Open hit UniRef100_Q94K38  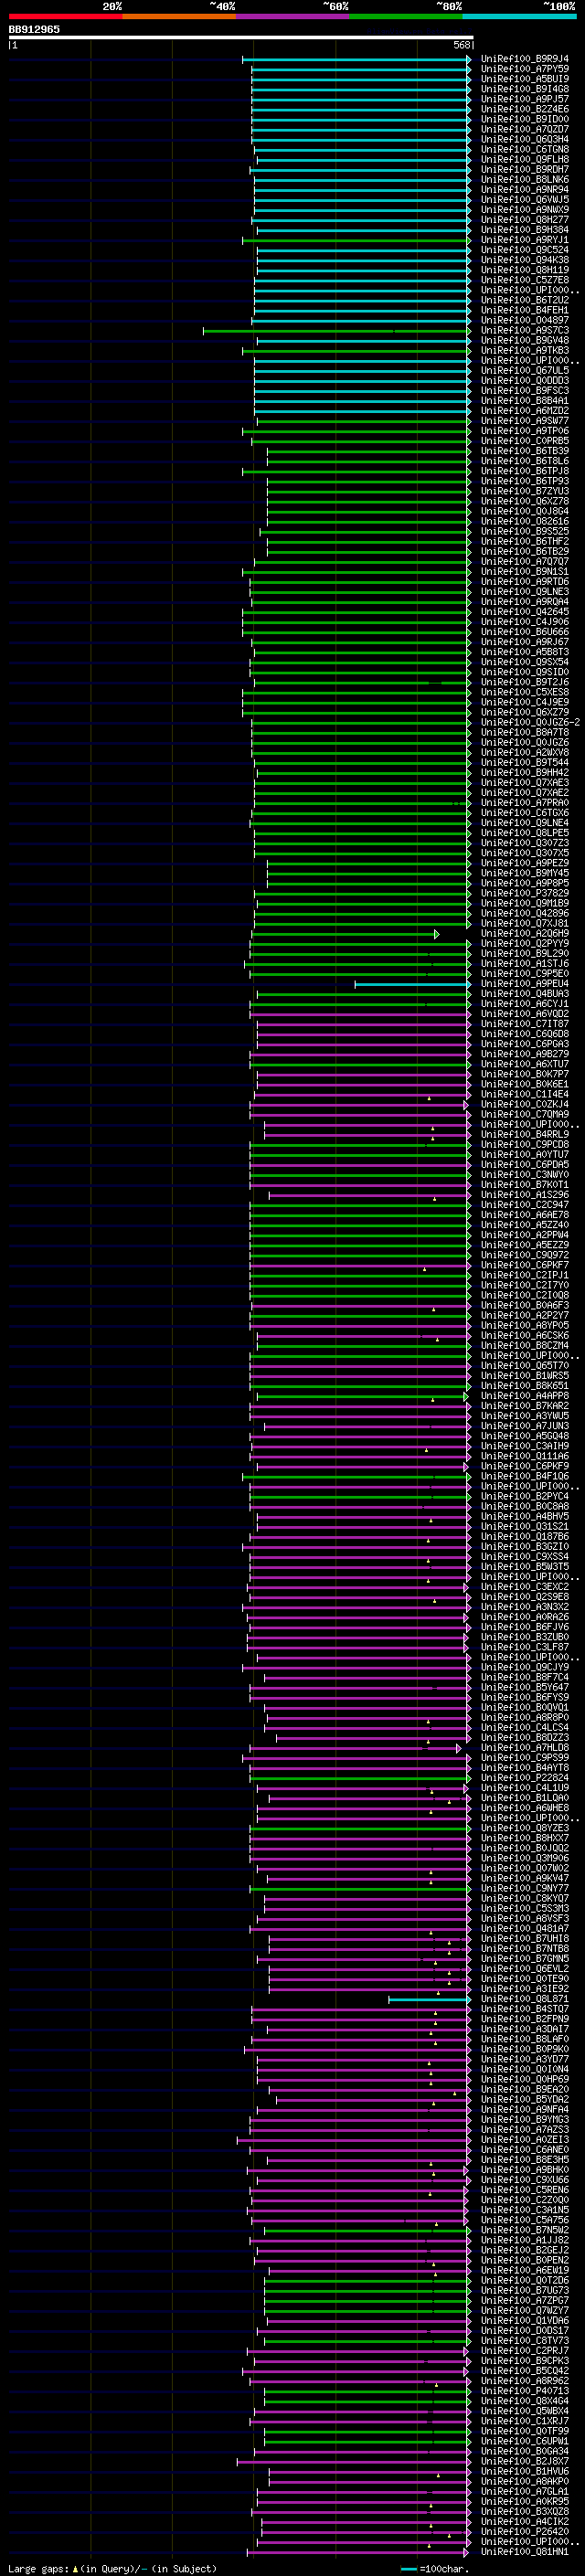(524, 260)
